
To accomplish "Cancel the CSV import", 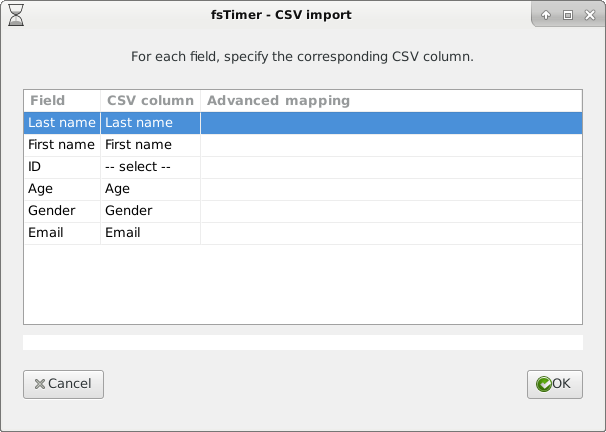I will (63, 384).
